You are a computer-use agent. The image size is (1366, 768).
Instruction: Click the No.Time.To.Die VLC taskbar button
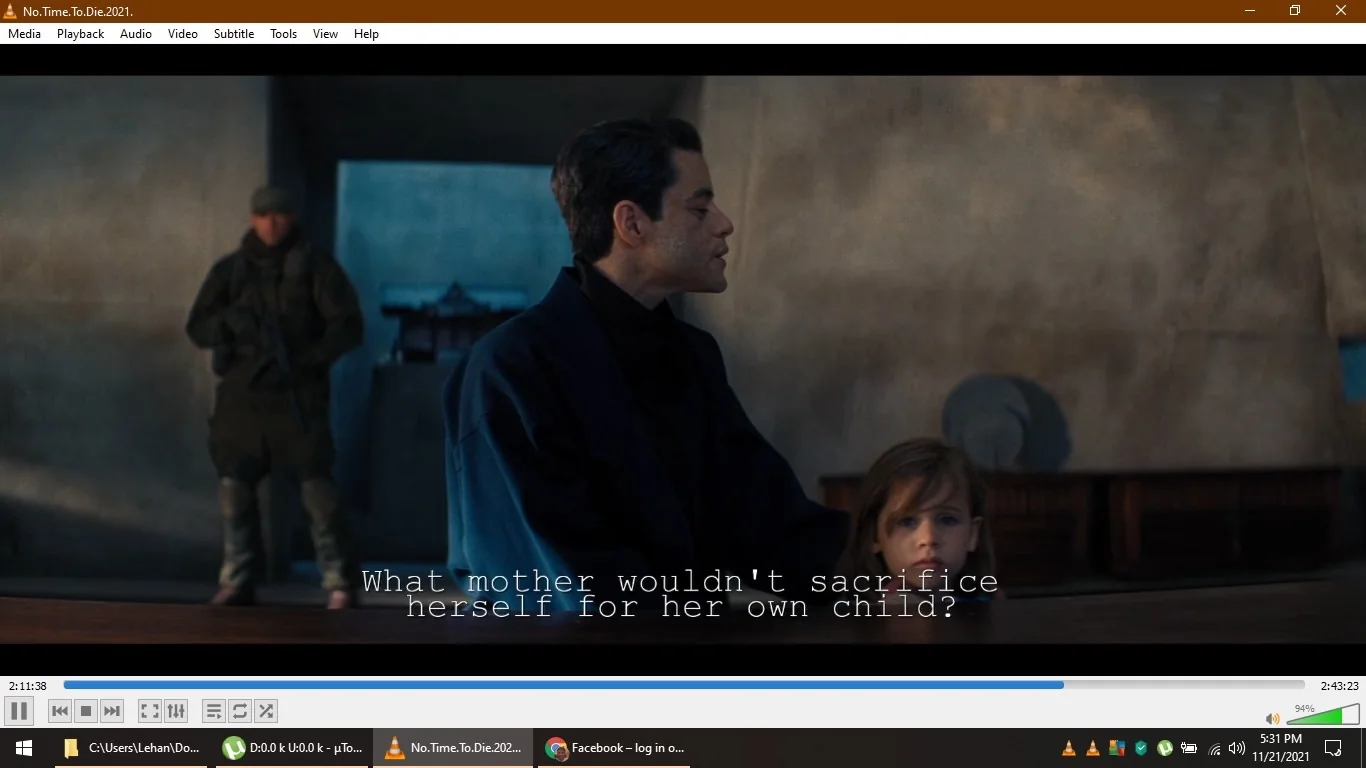coord(453,748)
